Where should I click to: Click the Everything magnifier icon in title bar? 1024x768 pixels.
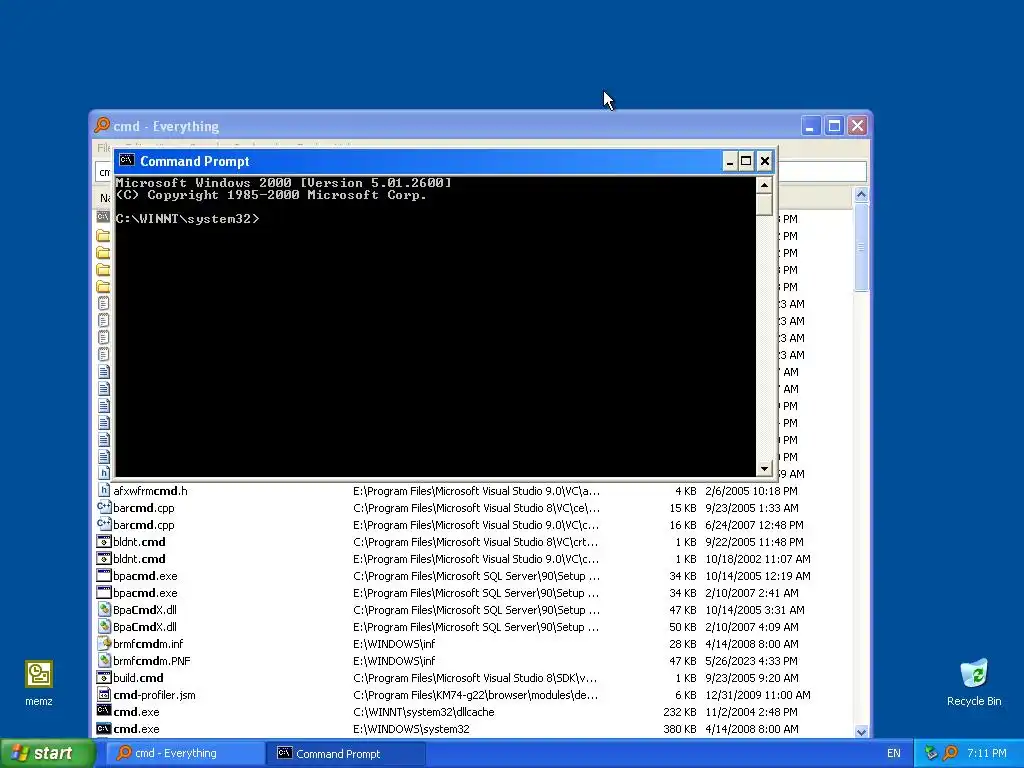(102, 125)
